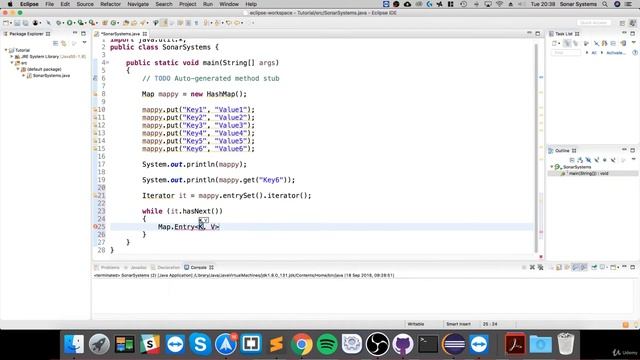Click the error marker on line 25

96,227
